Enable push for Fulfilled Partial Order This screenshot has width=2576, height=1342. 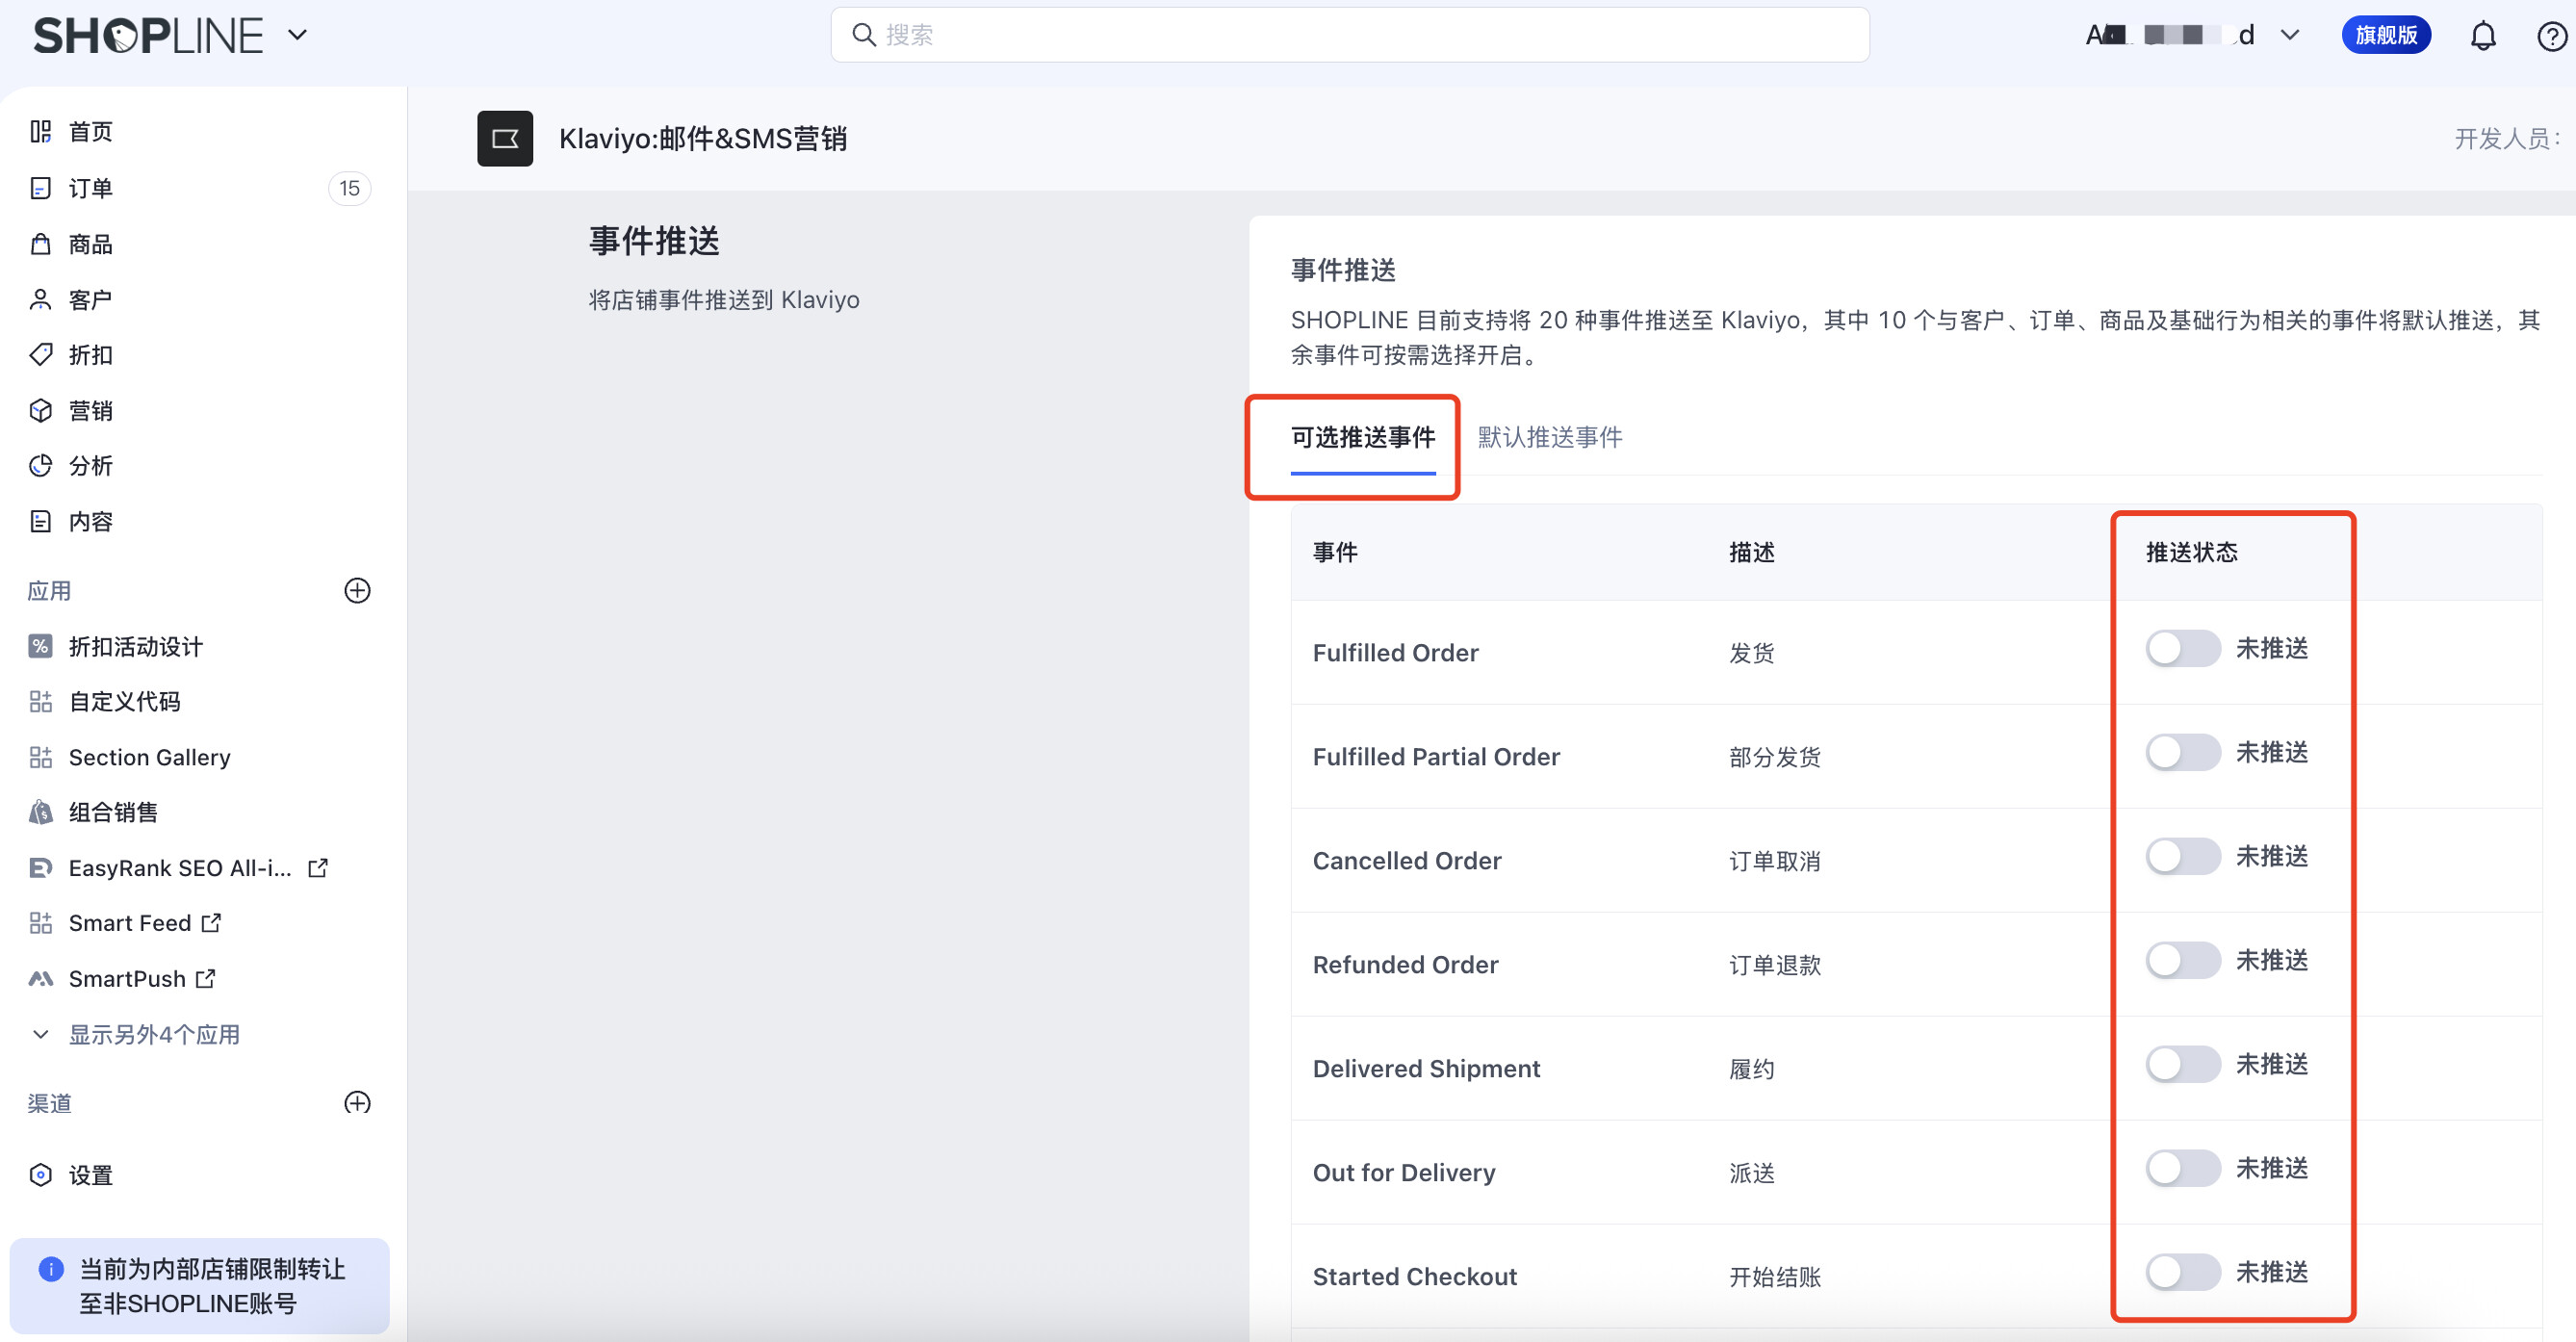pyautogui.click(x=2182, y=752)
